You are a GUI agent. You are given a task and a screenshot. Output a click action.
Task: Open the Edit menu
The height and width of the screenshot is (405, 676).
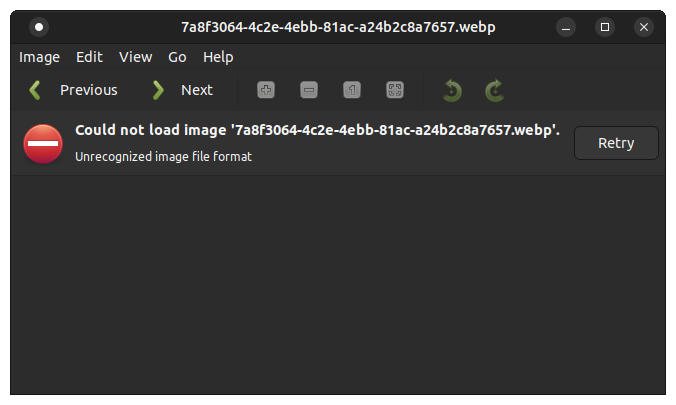[89, 57]
